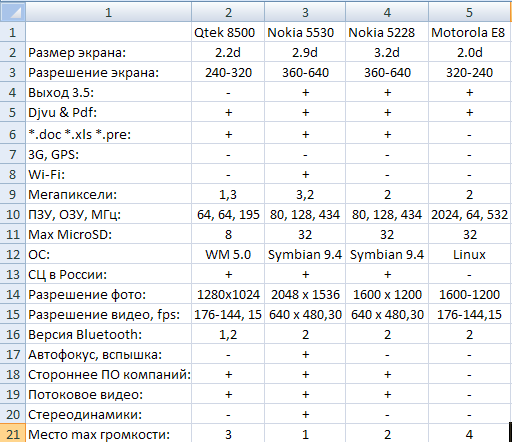
Task: Select column header 4
Action: (387, 12)
